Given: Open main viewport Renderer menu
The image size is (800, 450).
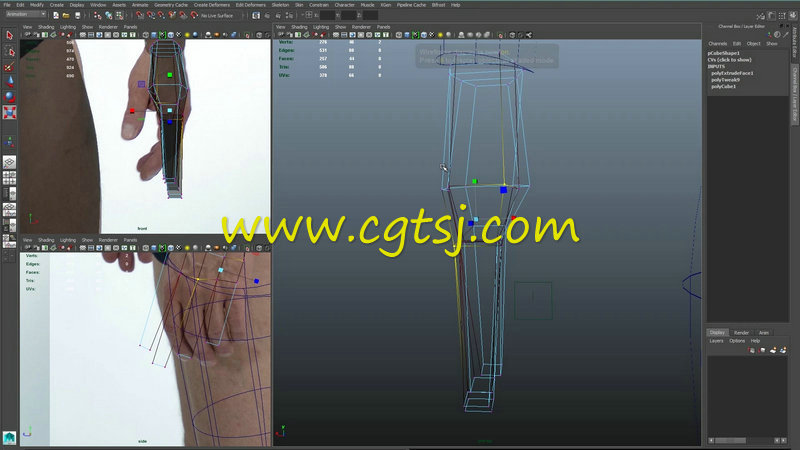Looking at the screenshot, I should coord(361,27).
